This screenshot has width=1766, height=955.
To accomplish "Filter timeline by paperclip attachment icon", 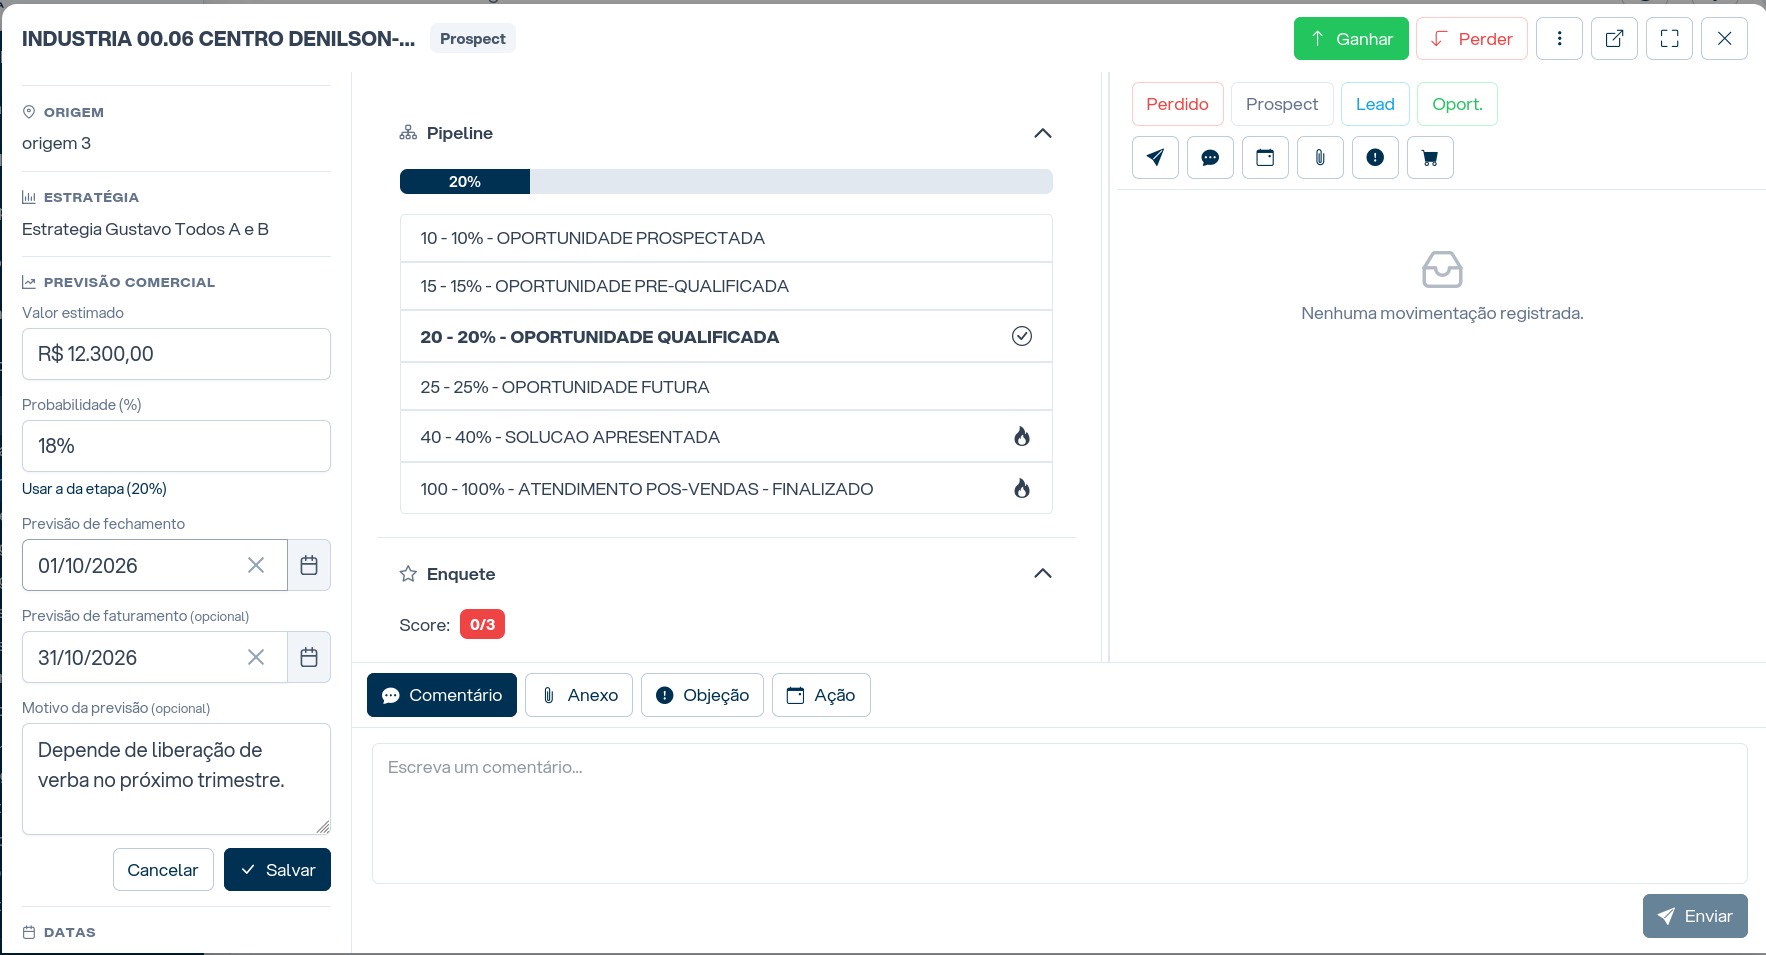I will tap(1320, 158).
